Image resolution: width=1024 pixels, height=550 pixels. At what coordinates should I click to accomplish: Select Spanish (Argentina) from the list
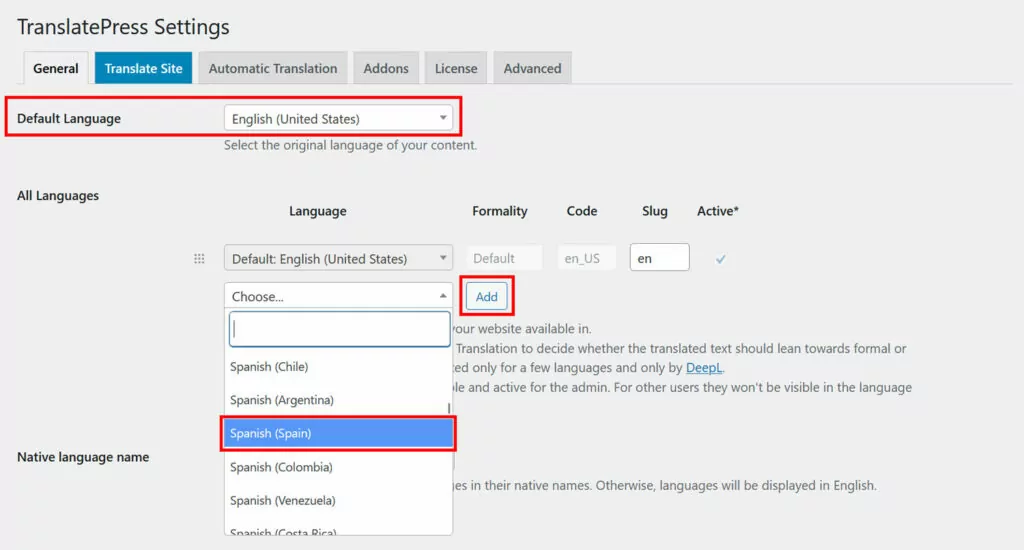[x=338, y=400]
